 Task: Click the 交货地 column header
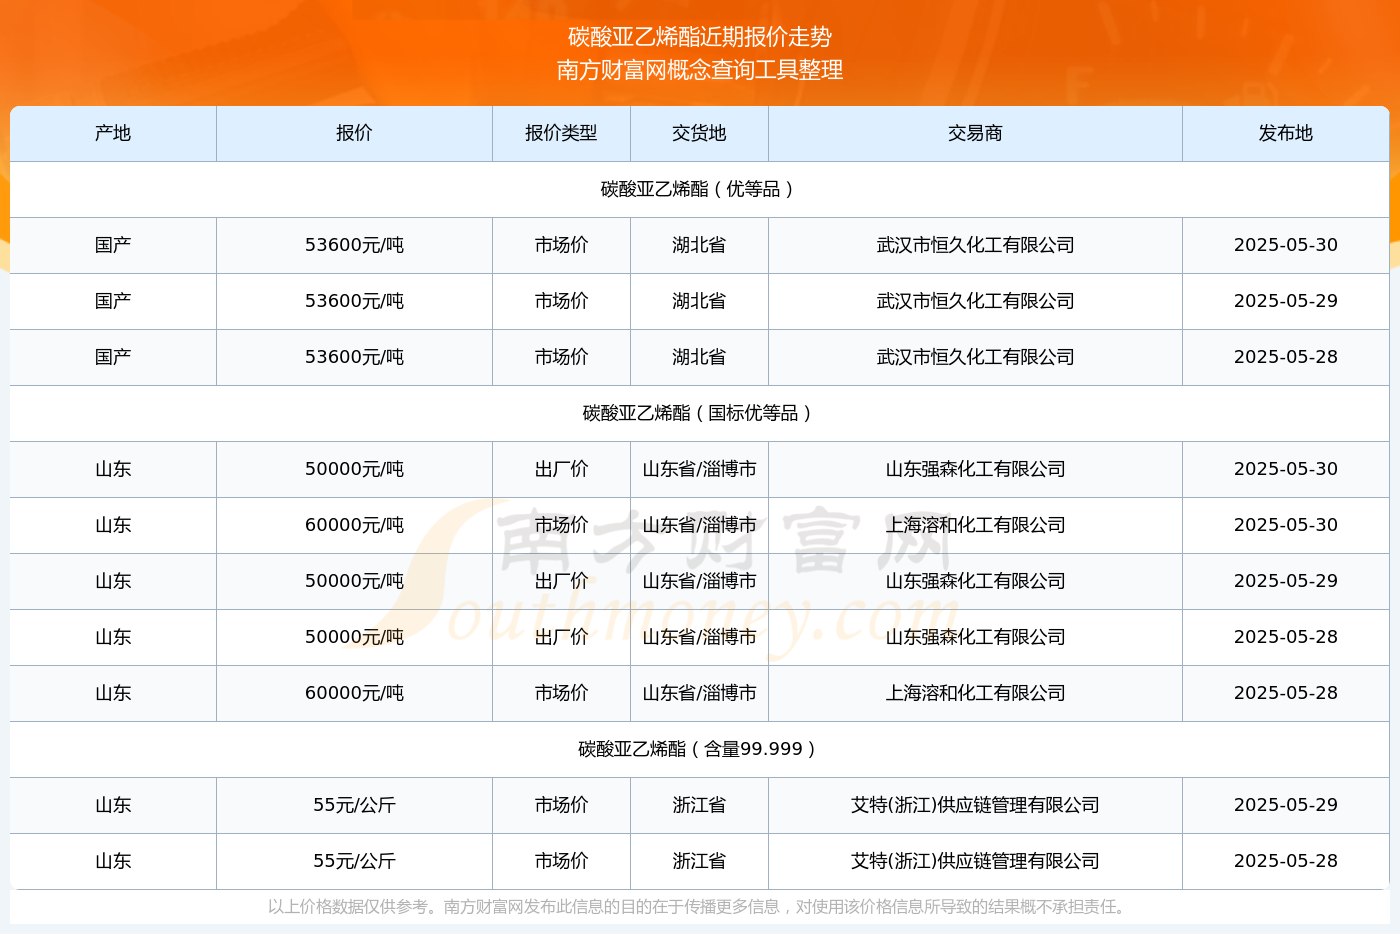coord(699,133)
